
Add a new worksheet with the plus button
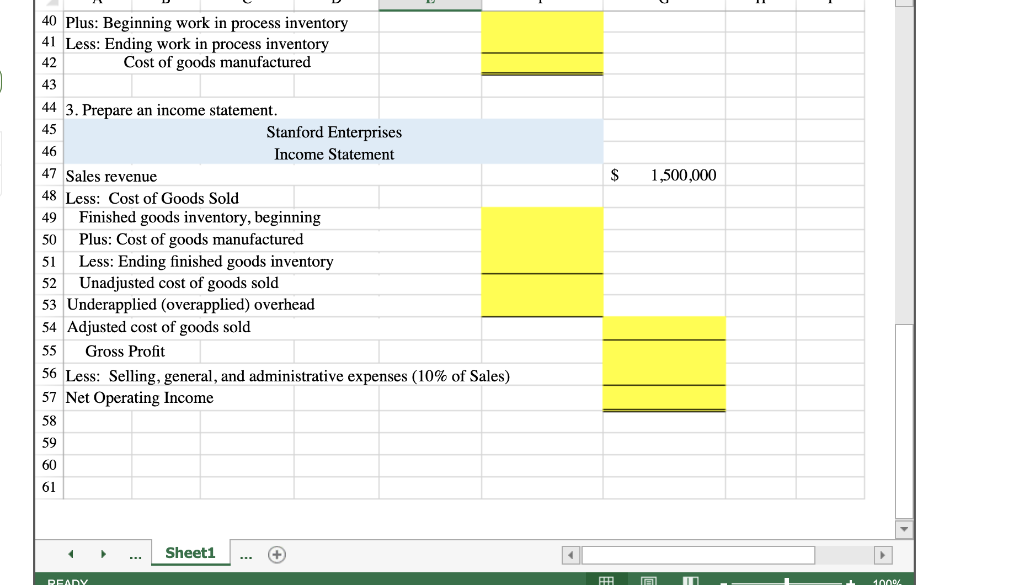coord(275,552)
